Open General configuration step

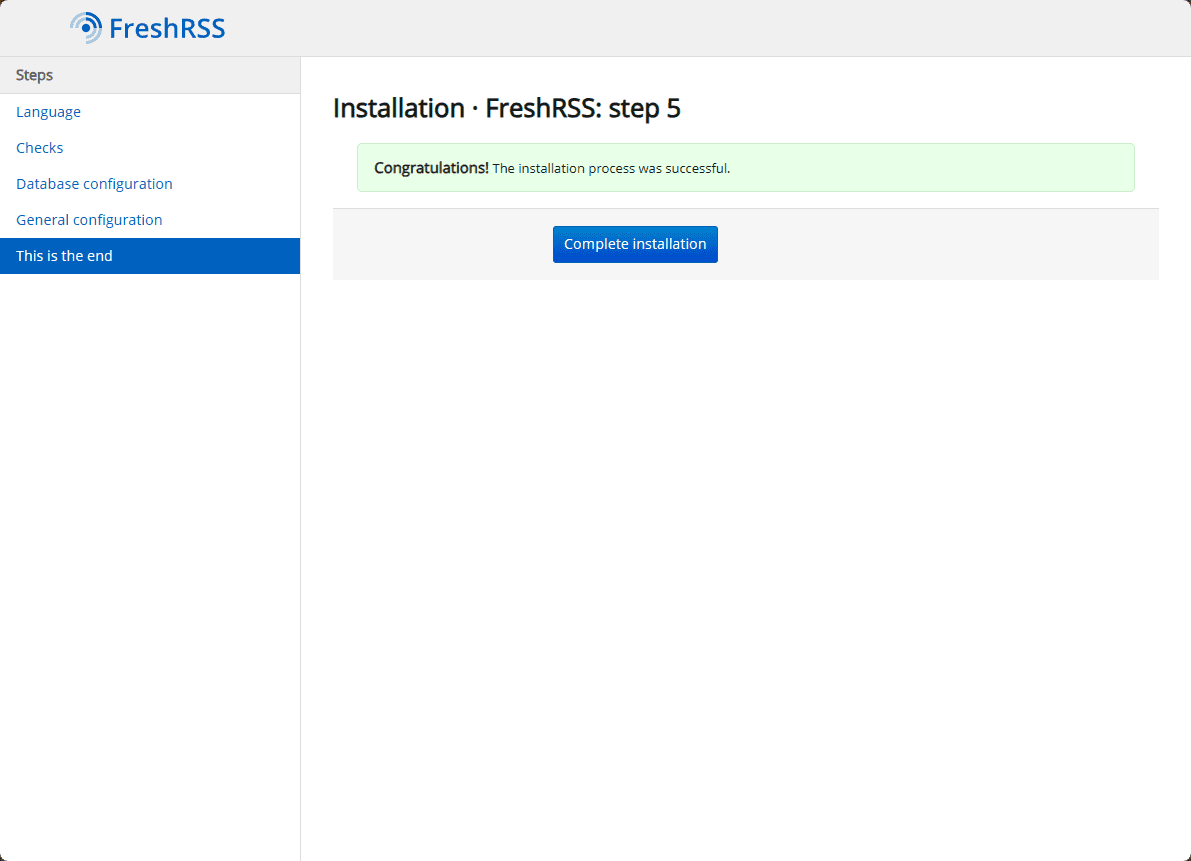click(150, 220)
